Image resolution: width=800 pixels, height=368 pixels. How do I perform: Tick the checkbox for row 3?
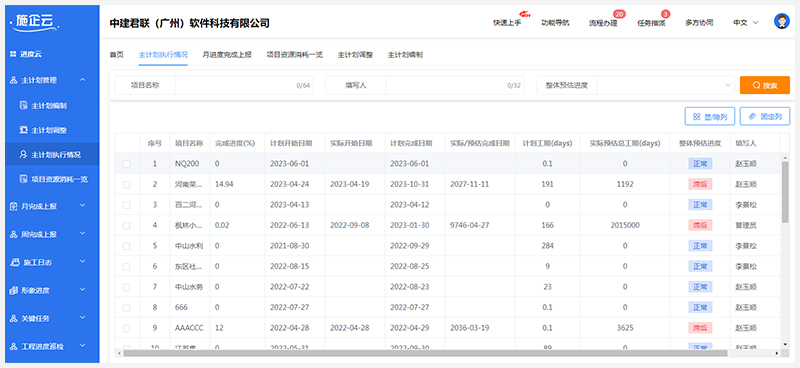click(x=127, y=205)
